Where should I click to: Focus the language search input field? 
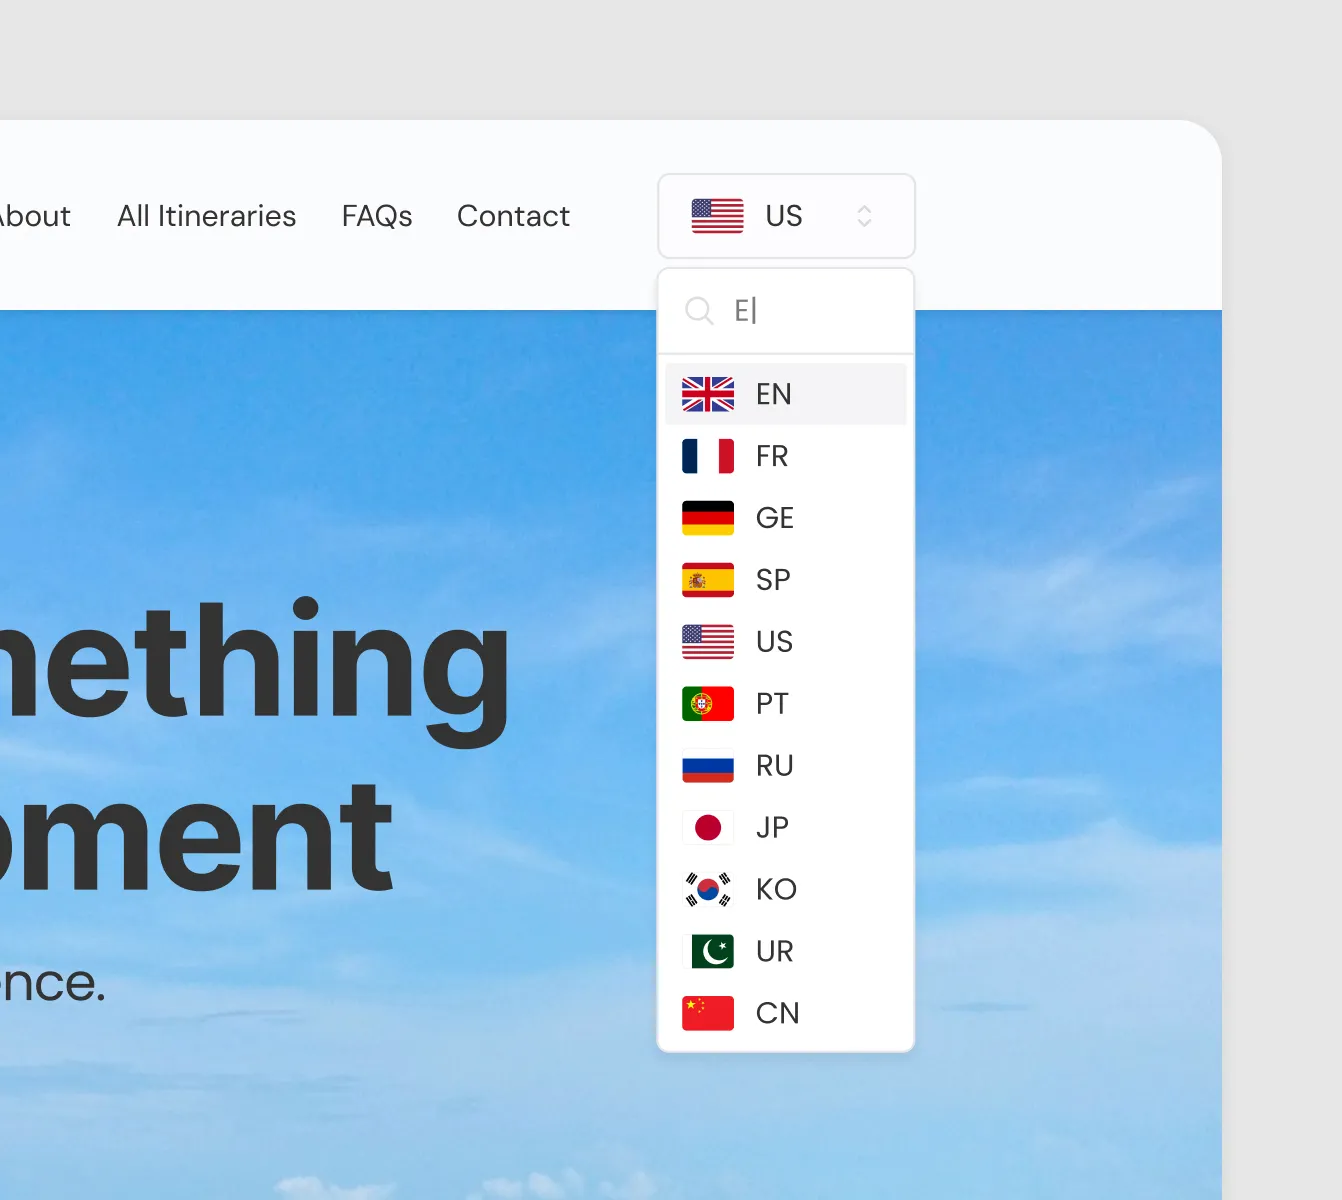click(786, 311)
